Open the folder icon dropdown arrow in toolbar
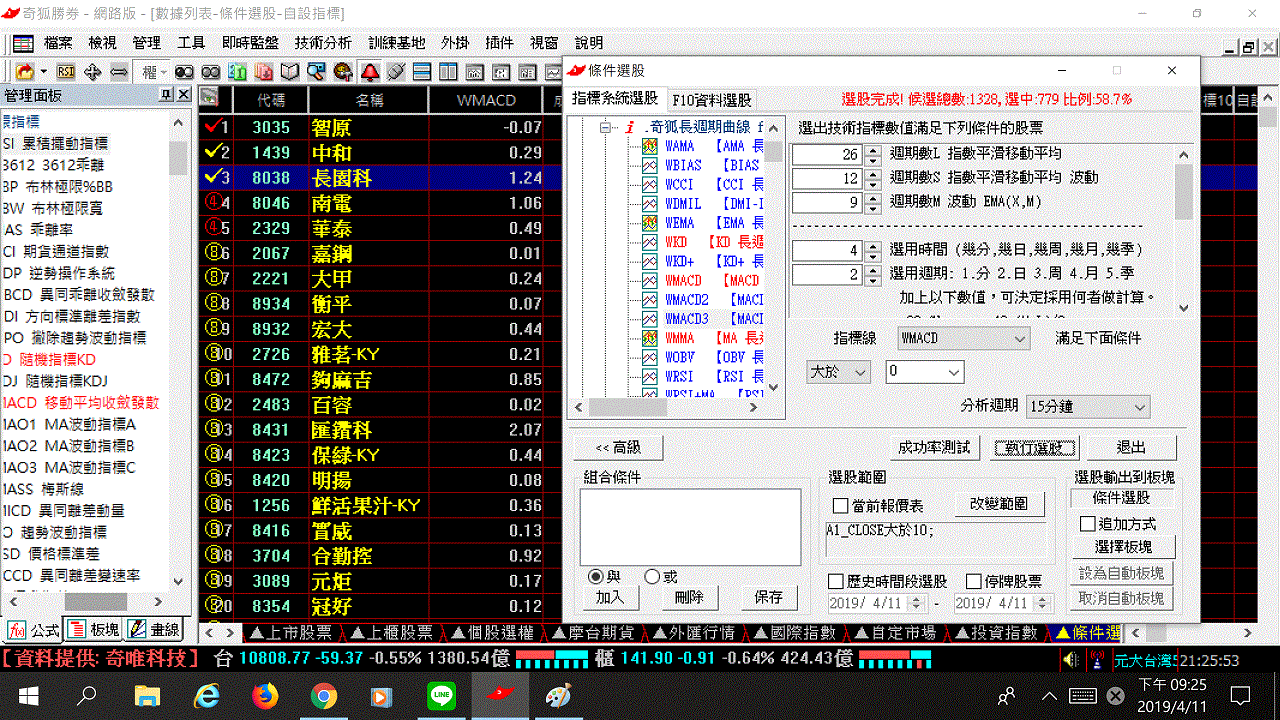This screenshot has width=1280, height=720. pos(43,72)
